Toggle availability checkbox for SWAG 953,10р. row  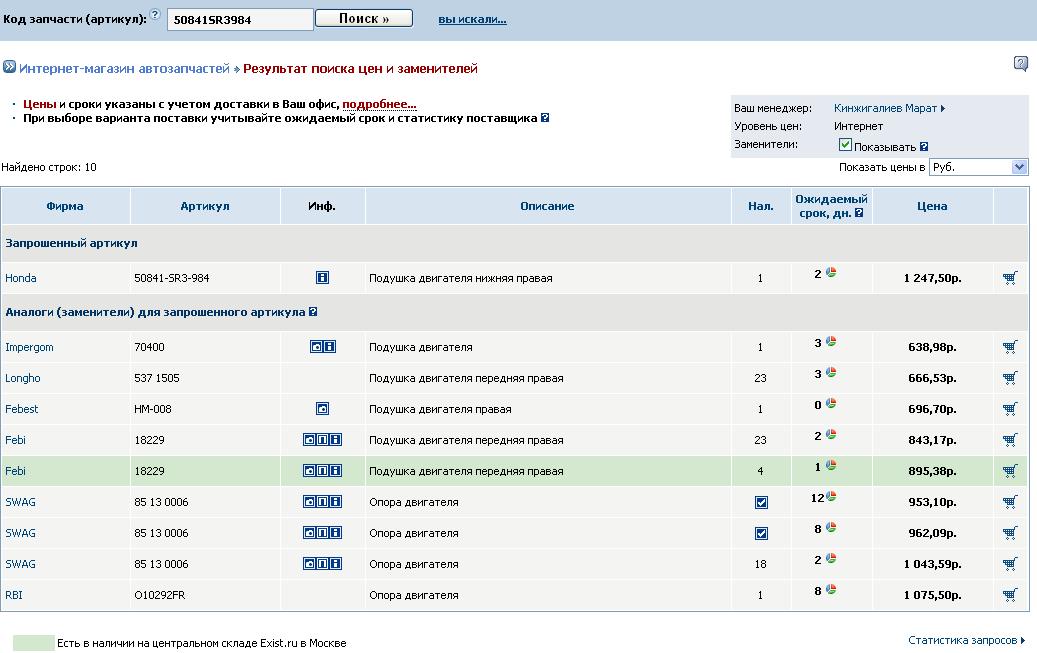point(761,502)
